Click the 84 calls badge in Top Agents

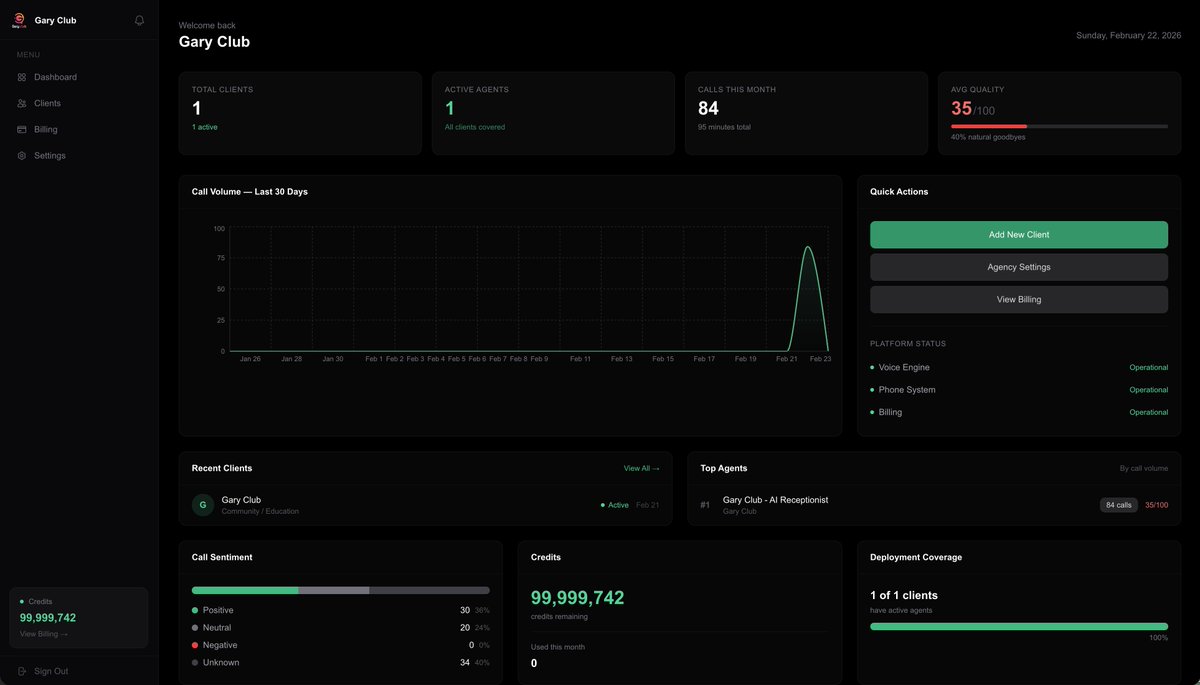click(x=1118, y=505)
